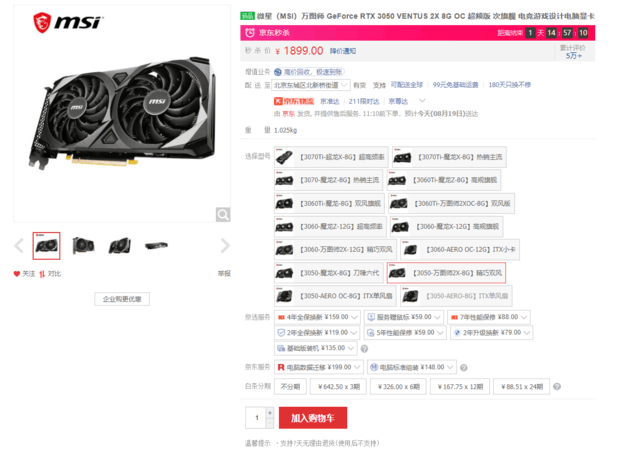Click the 对比 compare icon
The height and width of the screenshot is (449, 639).
click(42, 274)
